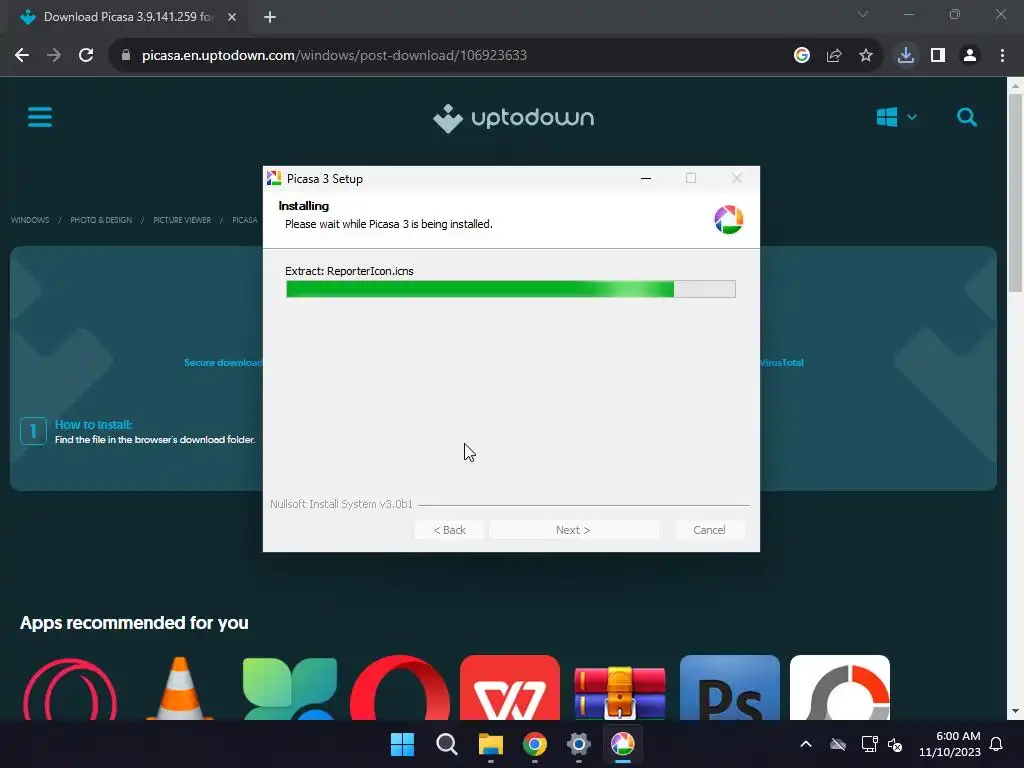Close the Download Picasa tab
Screen dimensions: 1024x768
pos(232,17)
